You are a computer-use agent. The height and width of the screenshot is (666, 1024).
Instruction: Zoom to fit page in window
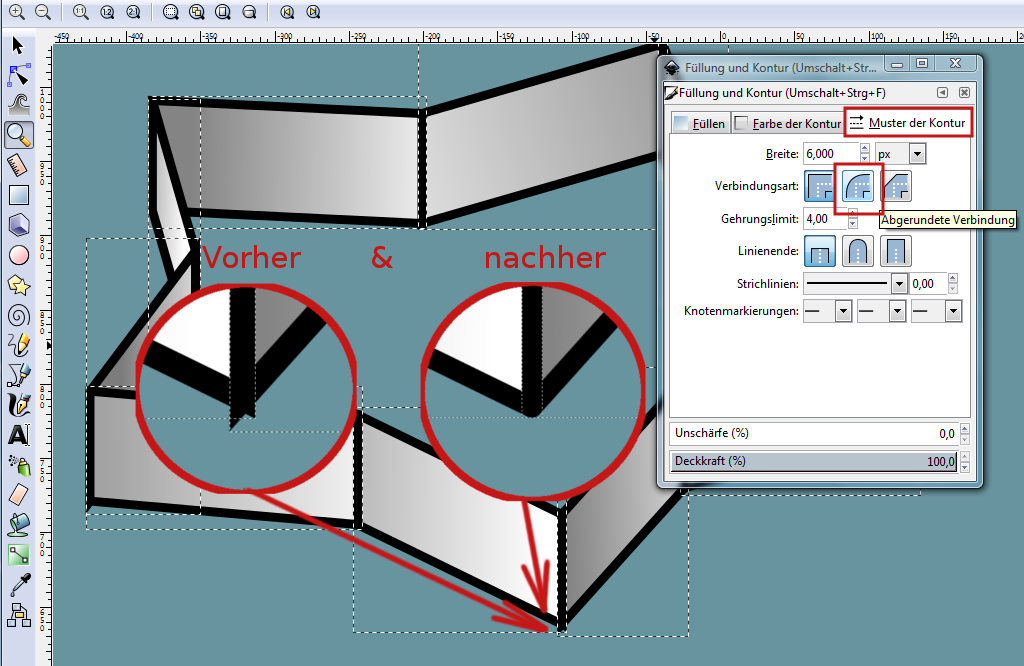point(223,12)
